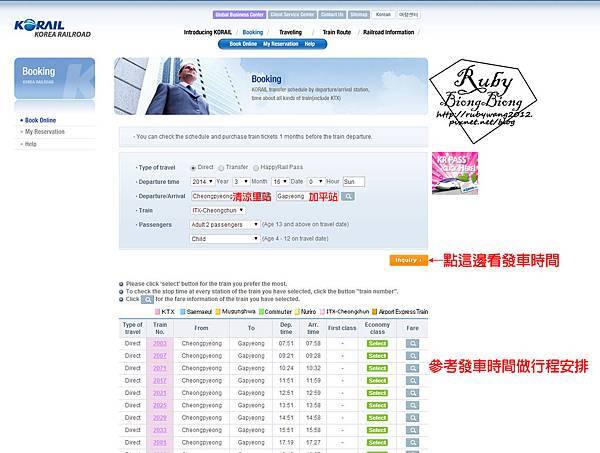Open fare details for 13:51 train

(412, 405)
